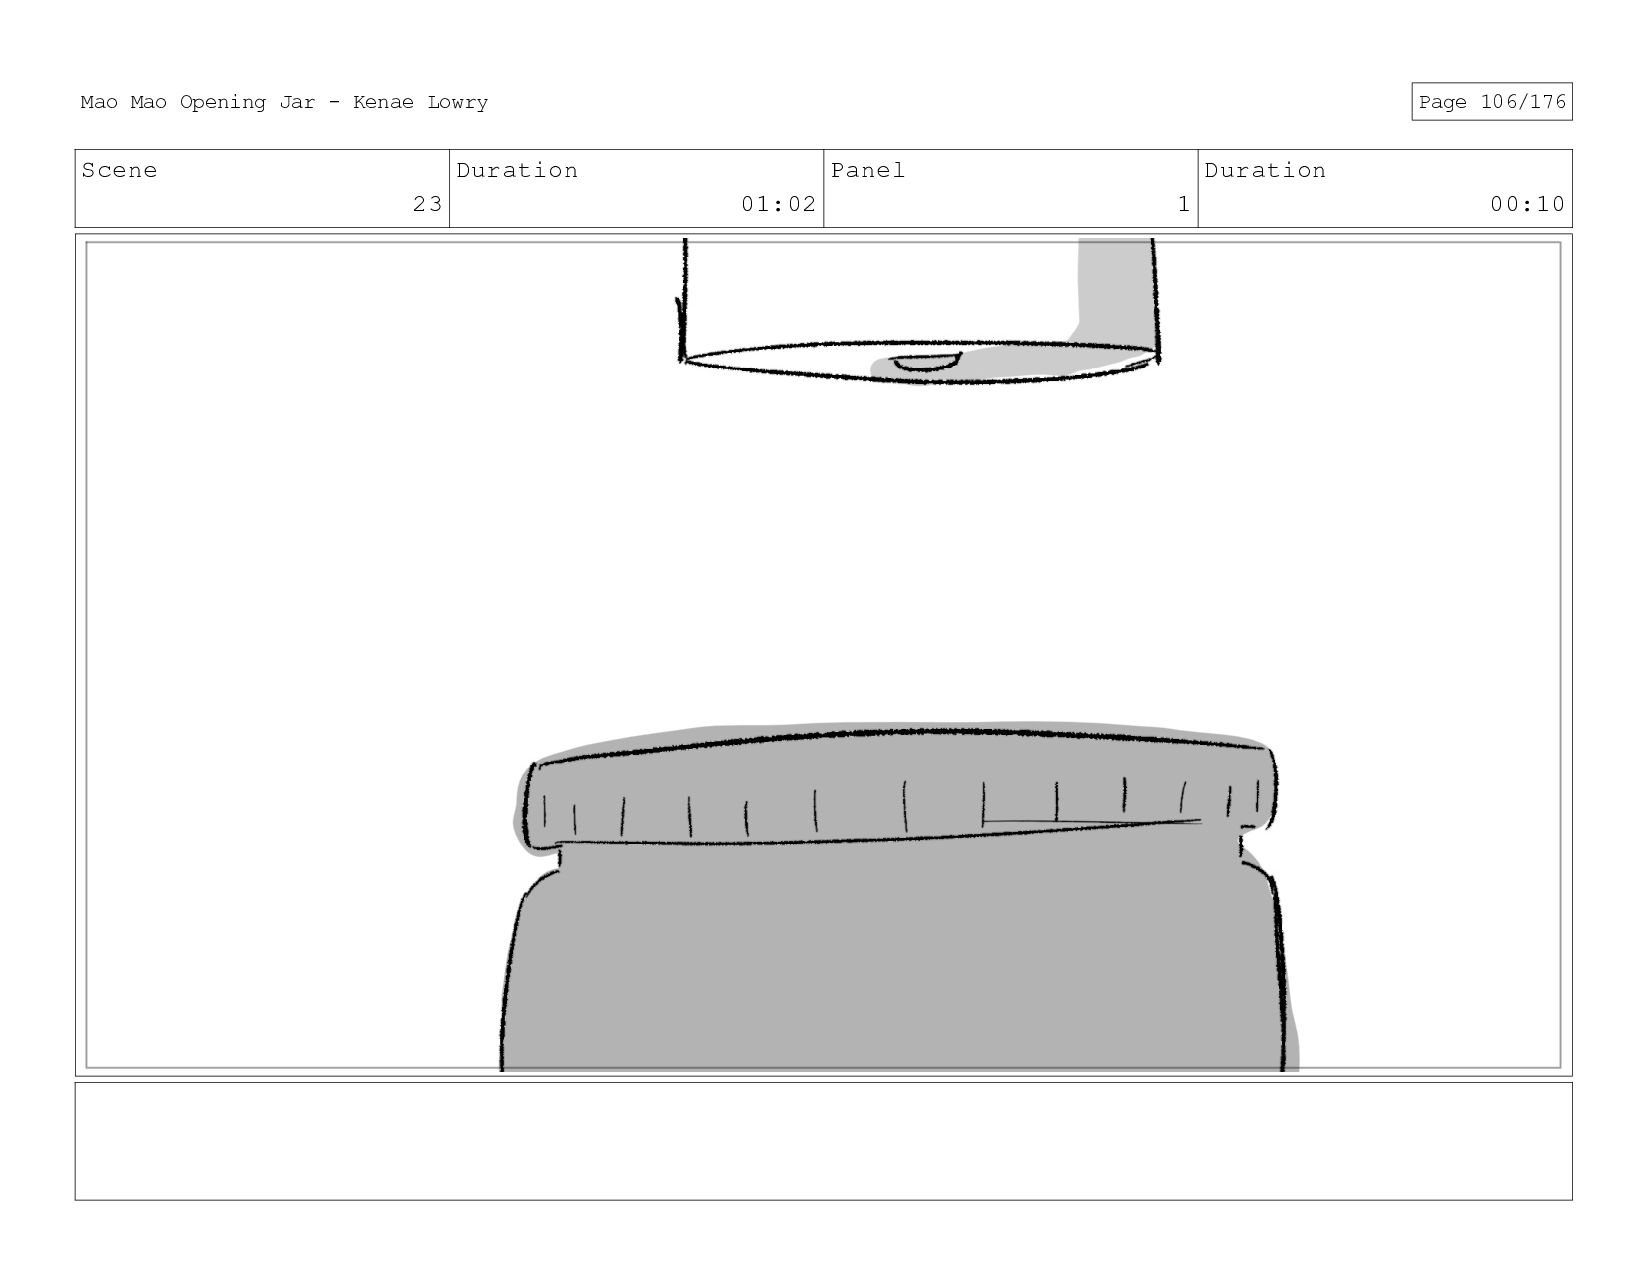
Task: Click the title 'Mao Mao Opening Jar - Kenae Lowry'
Action: click(284, 102)
